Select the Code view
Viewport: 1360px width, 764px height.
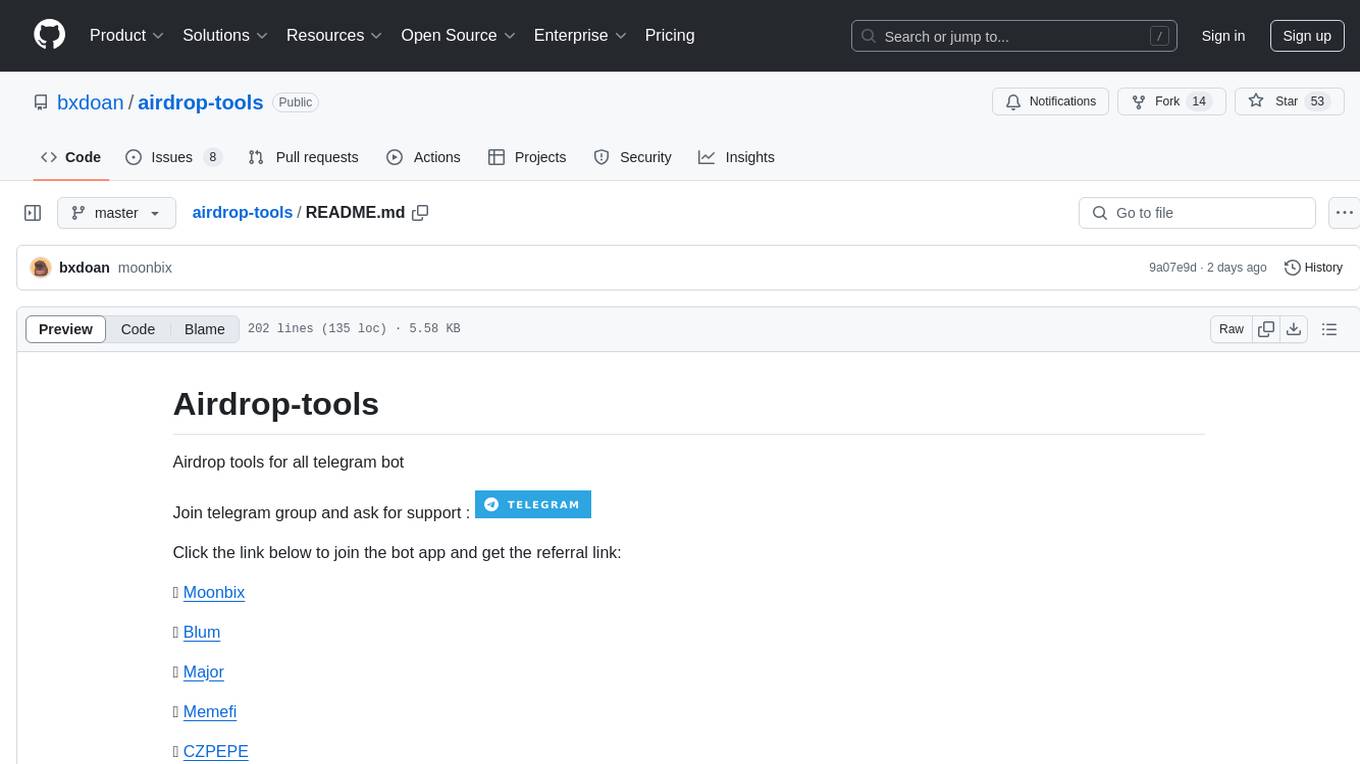138,329
